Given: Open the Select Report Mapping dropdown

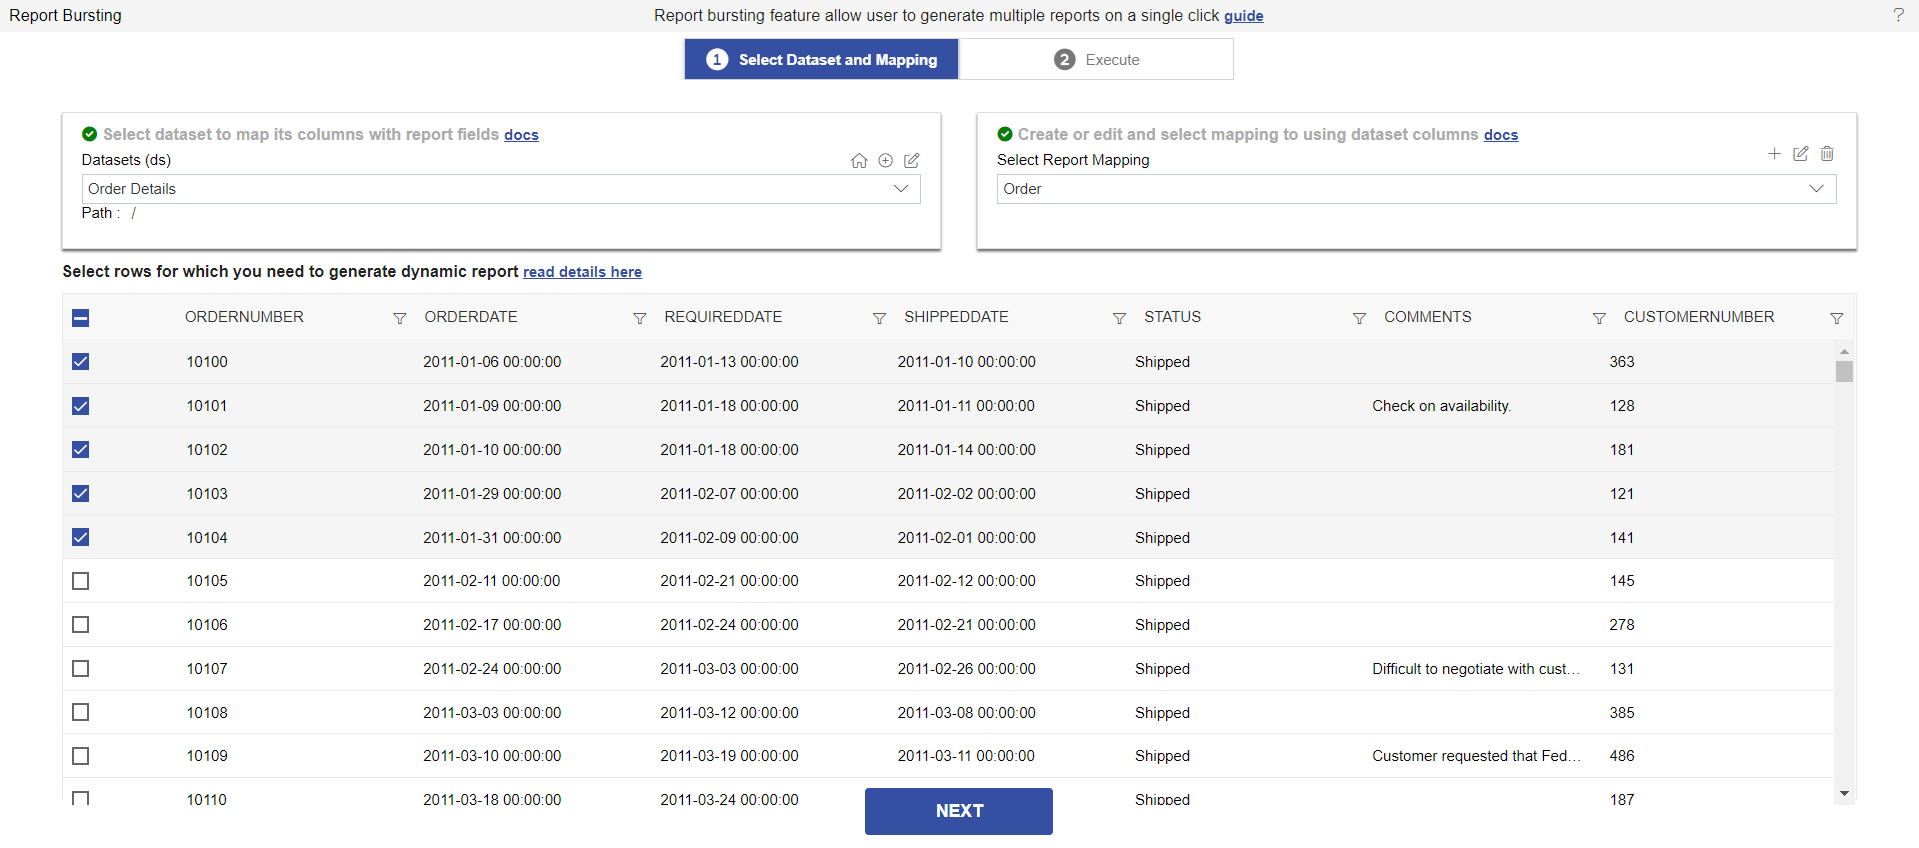Looking at the screenshot, I should tap(1416, 189).
